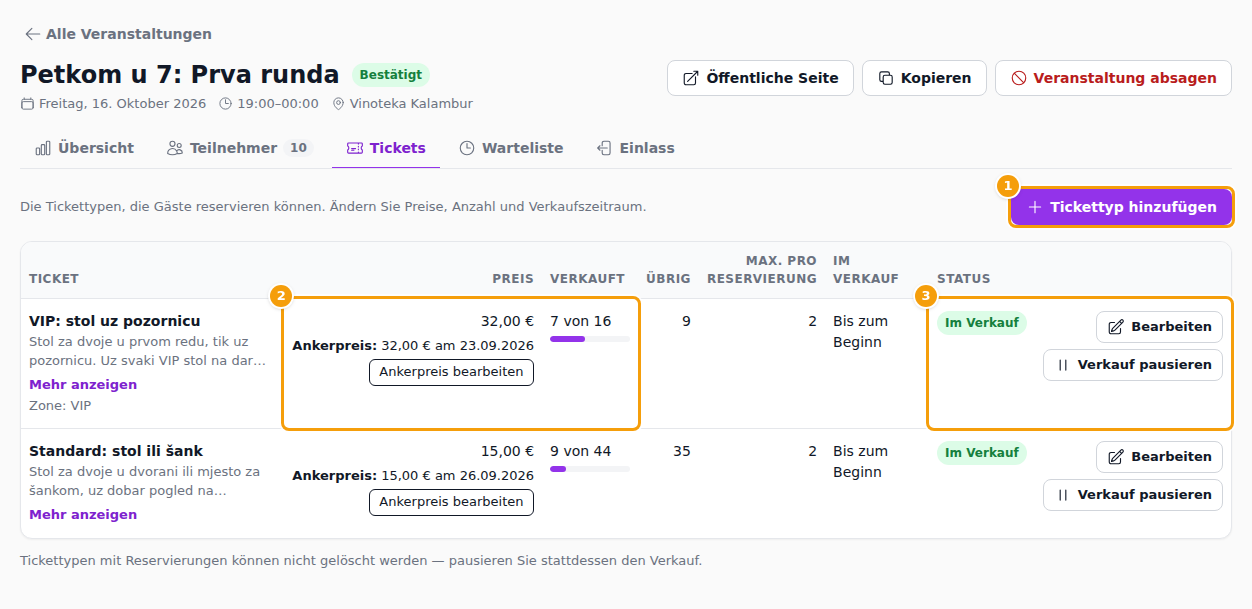Image resolution: width=1252 pixels, height=609 pixels.
Task: Open the Warteliste tab
Action: [x=511, y=148]
